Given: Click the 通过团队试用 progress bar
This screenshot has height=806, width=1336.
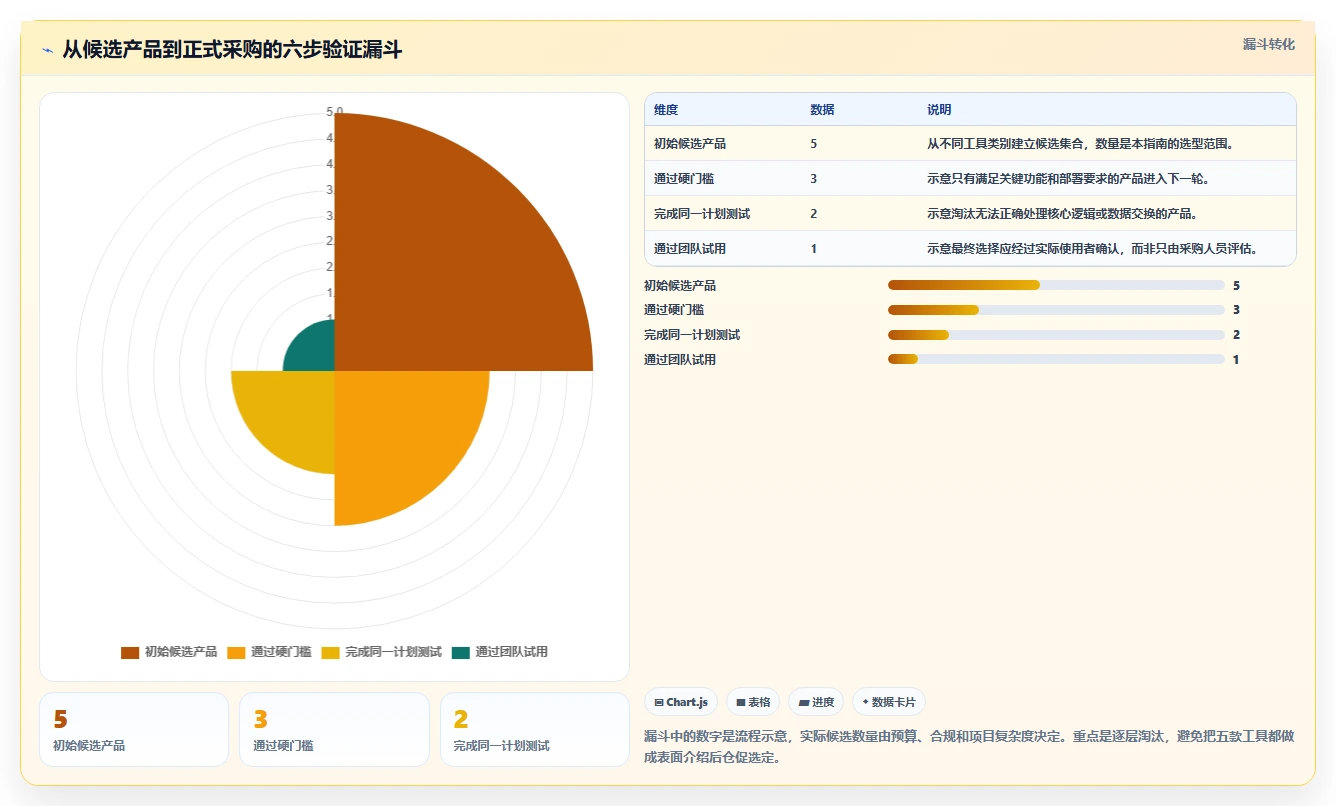Looking at the screenshot, I should (x=1056, y=359).
